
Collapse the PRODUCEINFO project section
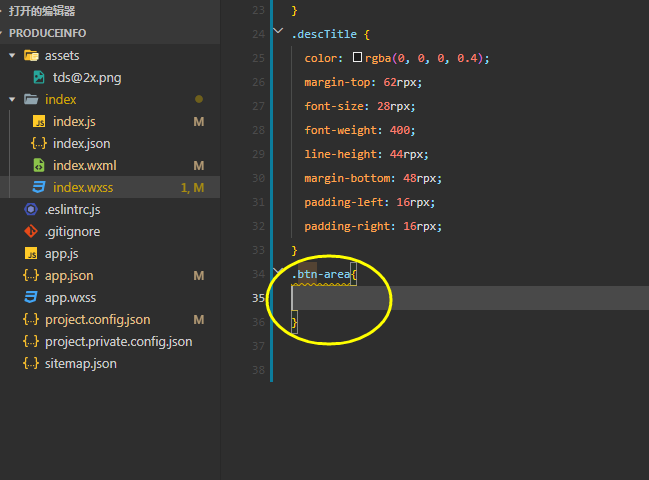point(2,33)
